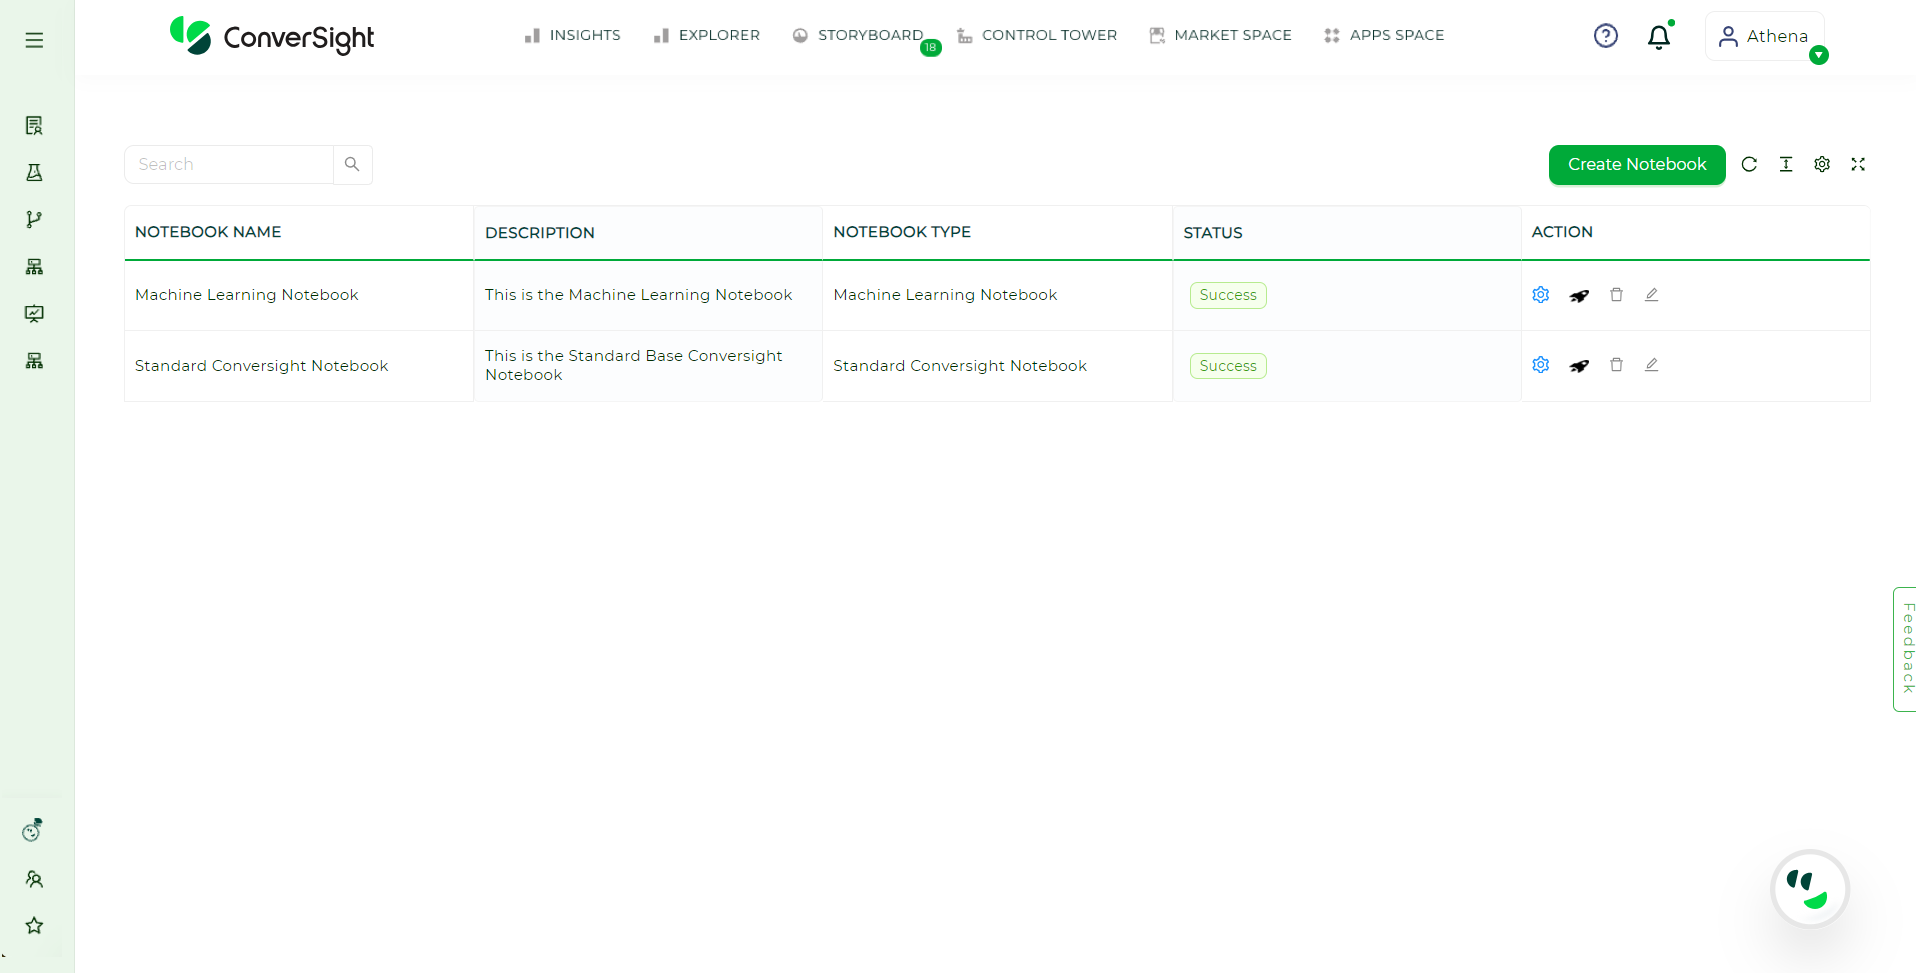Click the notifications bell icon
Image resolution: width=1916 pixels, height=973 pixels.
(1658, 37)
